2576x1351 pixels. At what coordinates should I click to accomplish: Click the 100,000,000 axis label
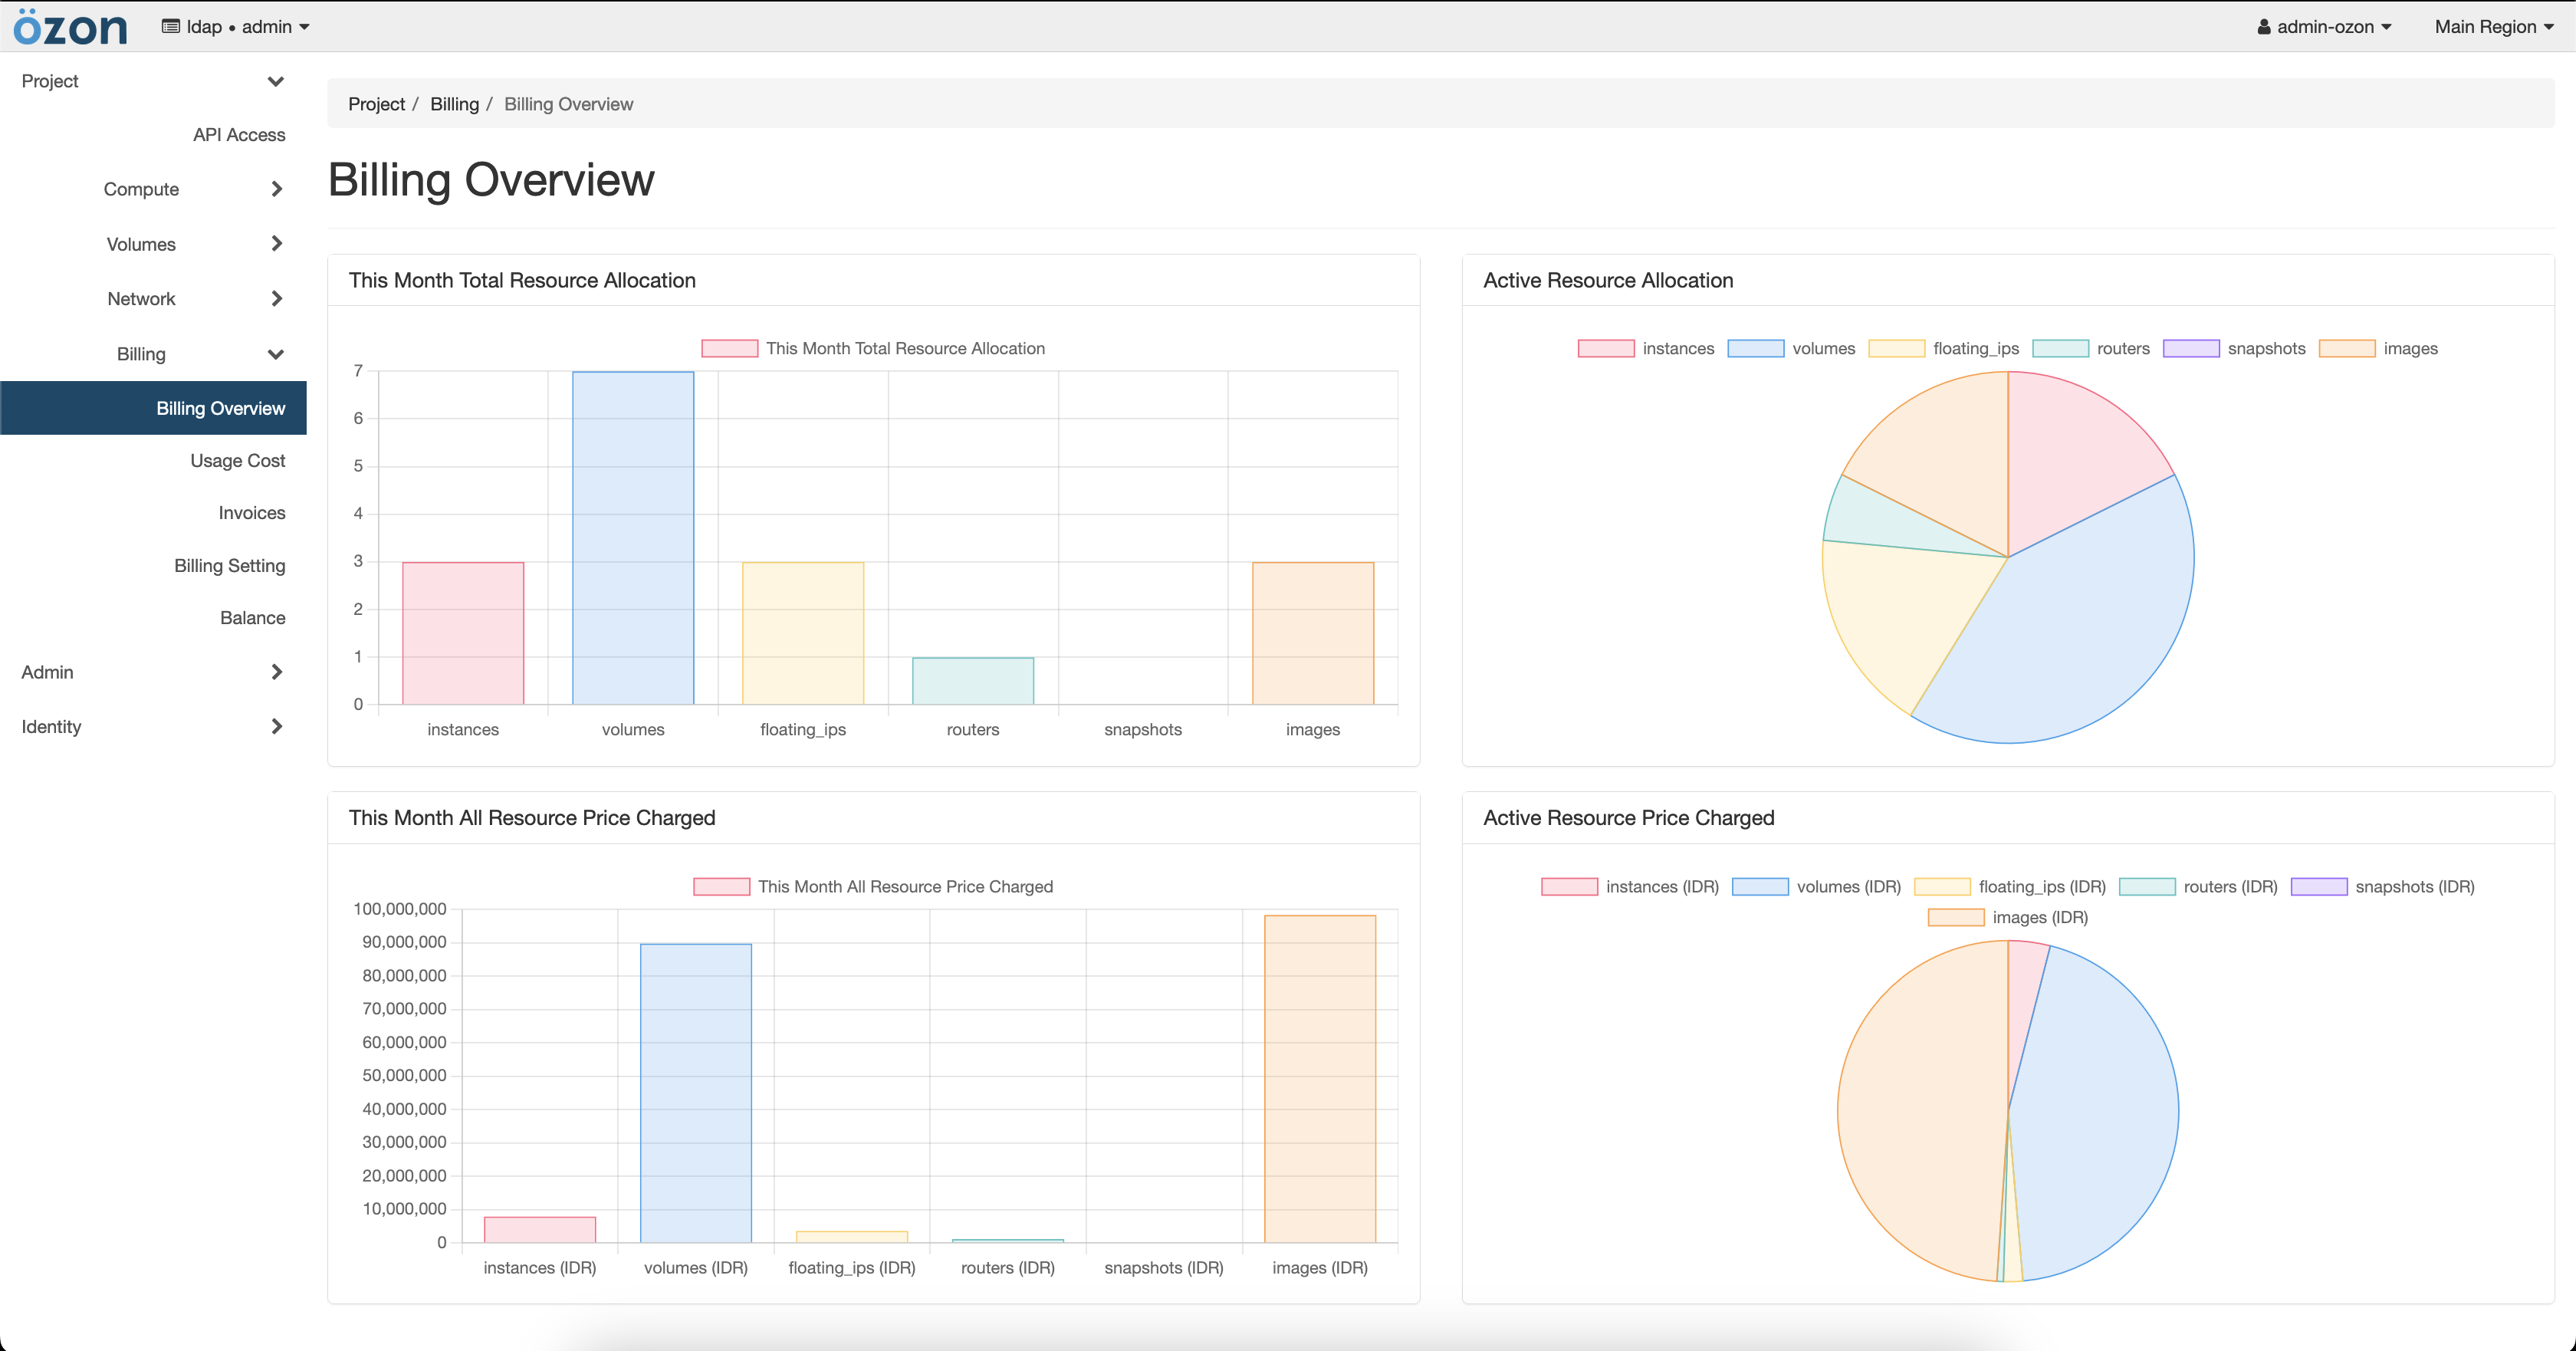point(399,909)
